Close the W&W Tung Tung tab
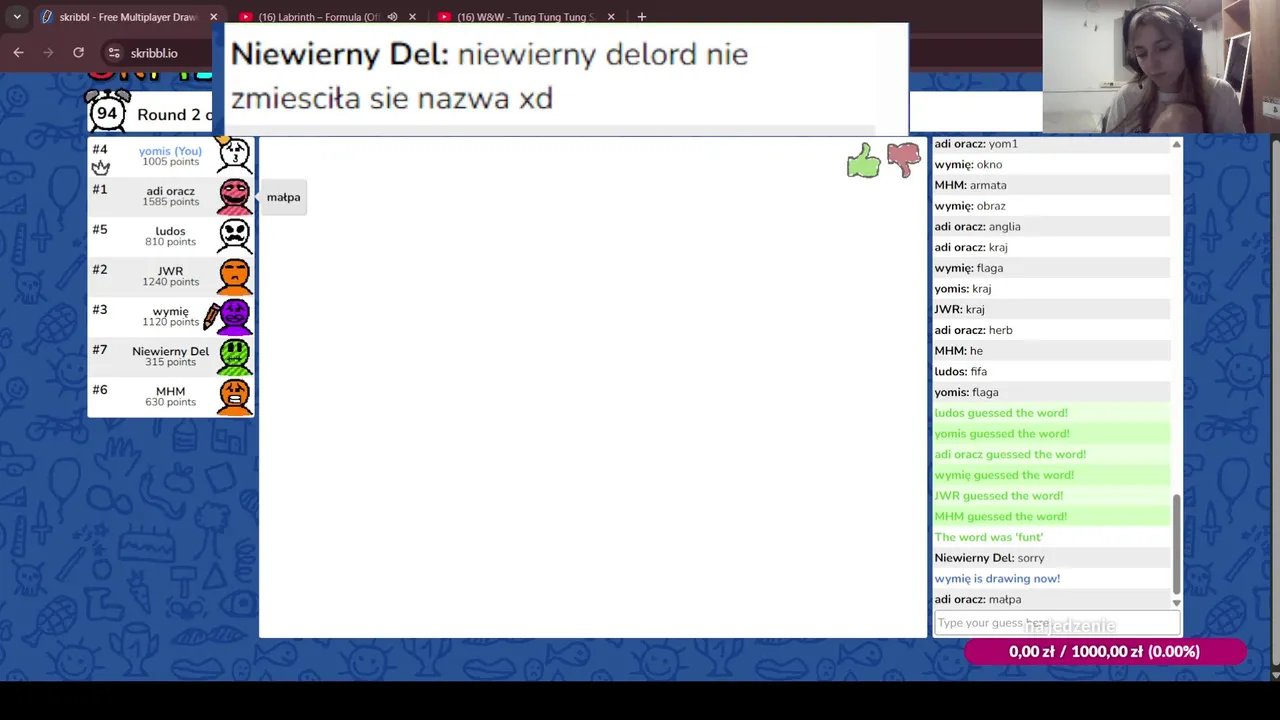The image size is (1280, 720). [x=611, y=17]
